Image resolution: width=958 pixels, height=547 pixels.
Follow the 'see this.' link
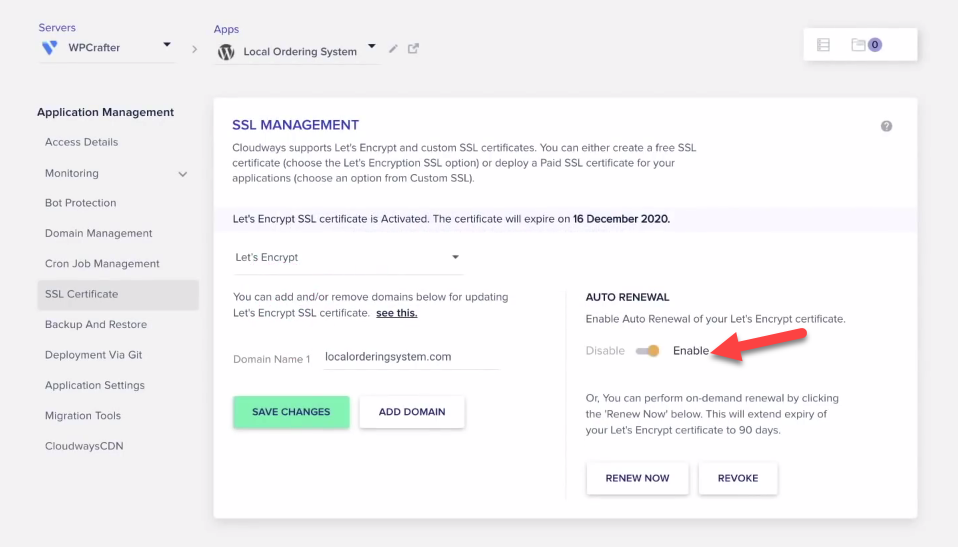(397, 313)
